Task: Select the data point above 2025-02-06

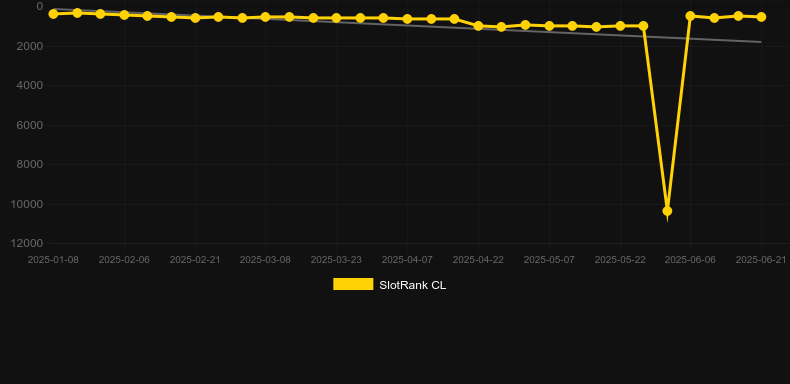Action: point(124,15)
